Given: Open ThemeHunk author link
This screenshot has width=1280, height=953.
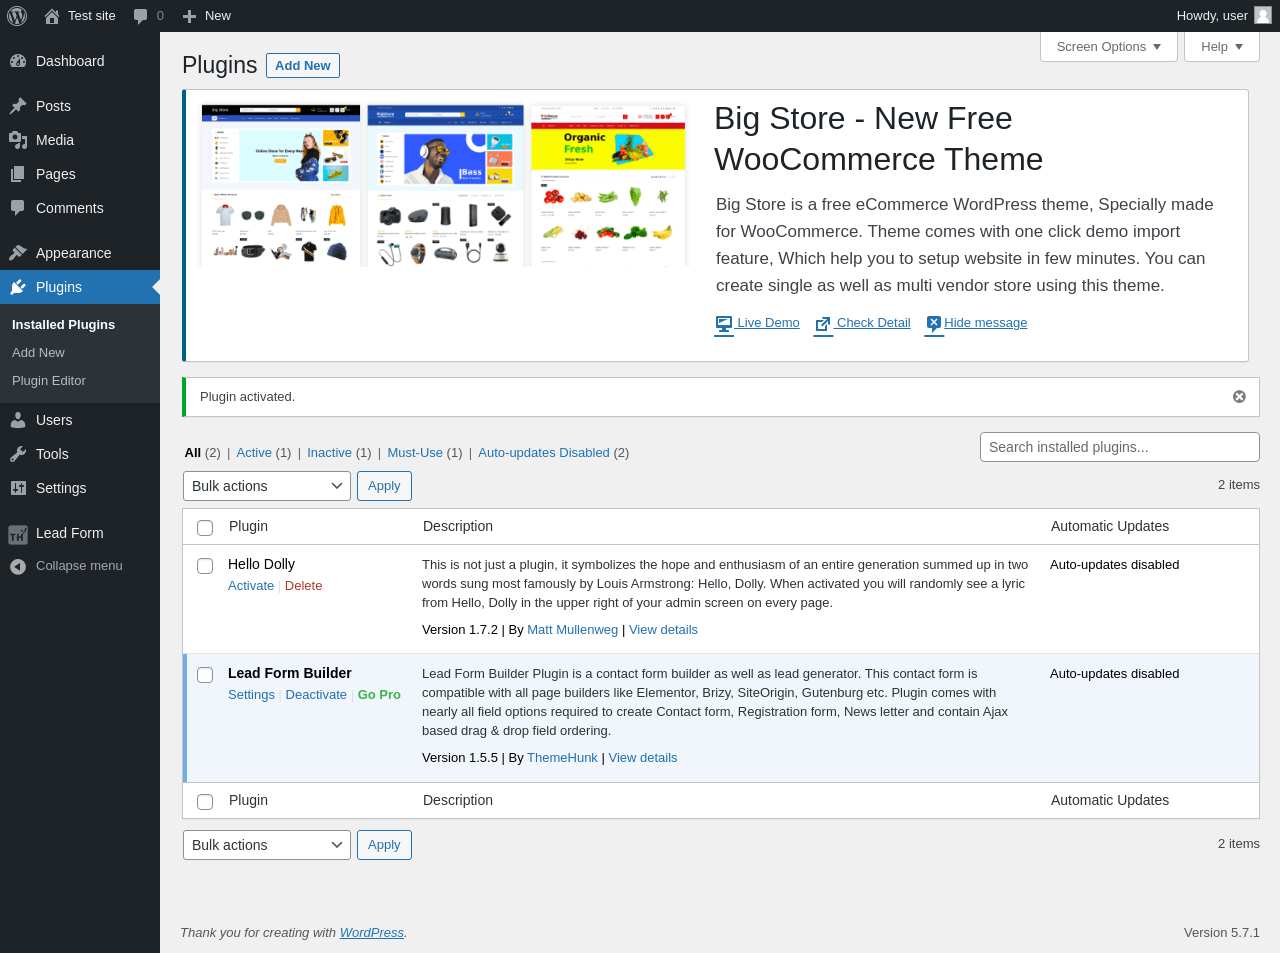Looking at the screenshot, I should coord(562,758).
